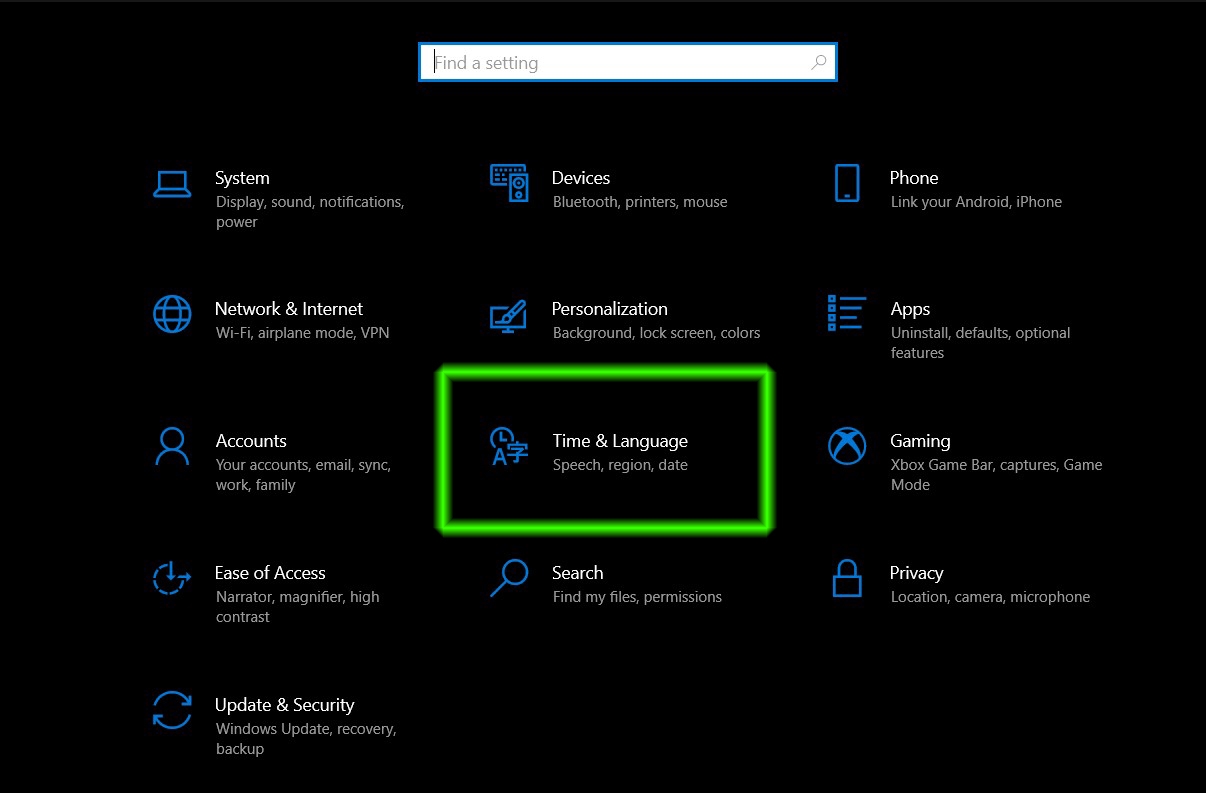Open Apps settings title
The width and height of the screenshot is (1206, 793).
(910, 309)
